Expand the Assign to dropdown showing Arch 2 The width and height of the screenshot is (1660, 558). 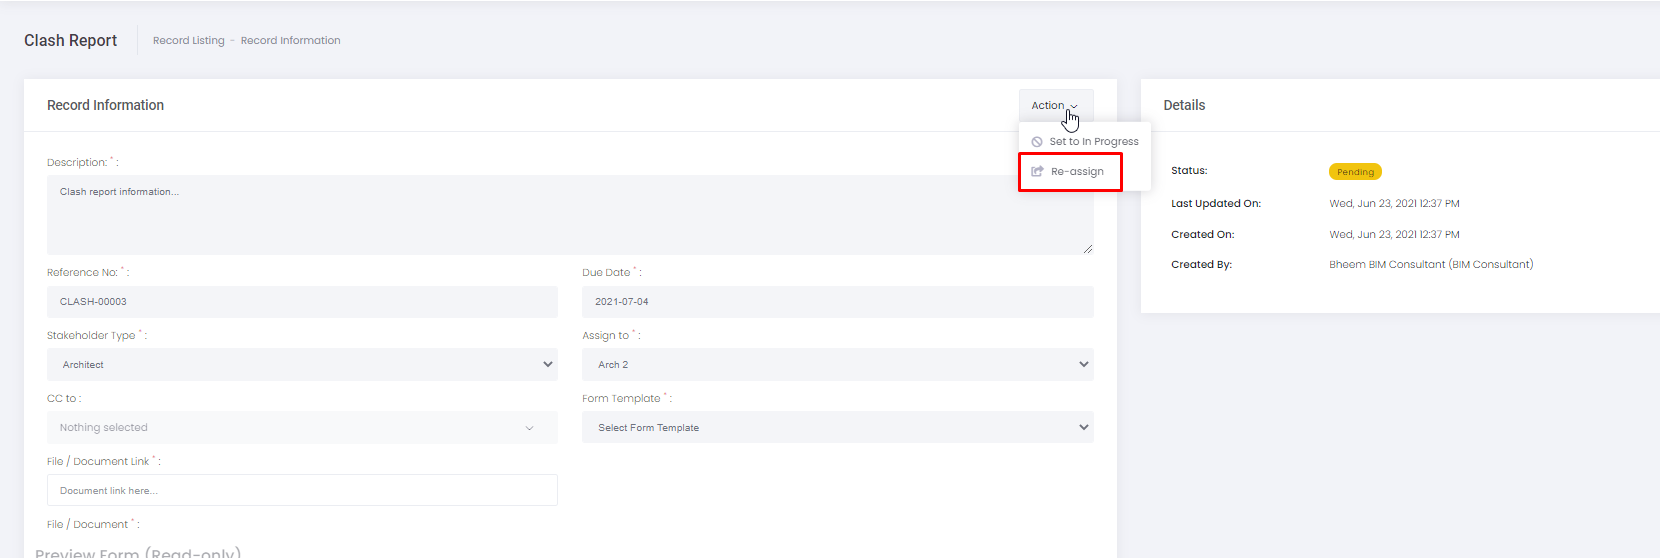pyautogui.click(x=837, y=365)
